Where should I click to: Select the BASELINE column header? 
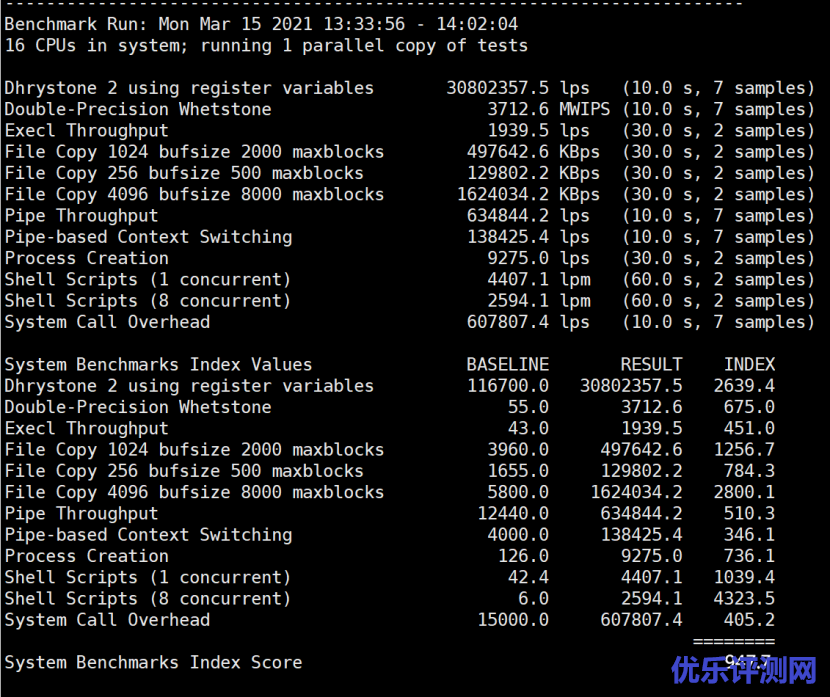click(507, 365)
